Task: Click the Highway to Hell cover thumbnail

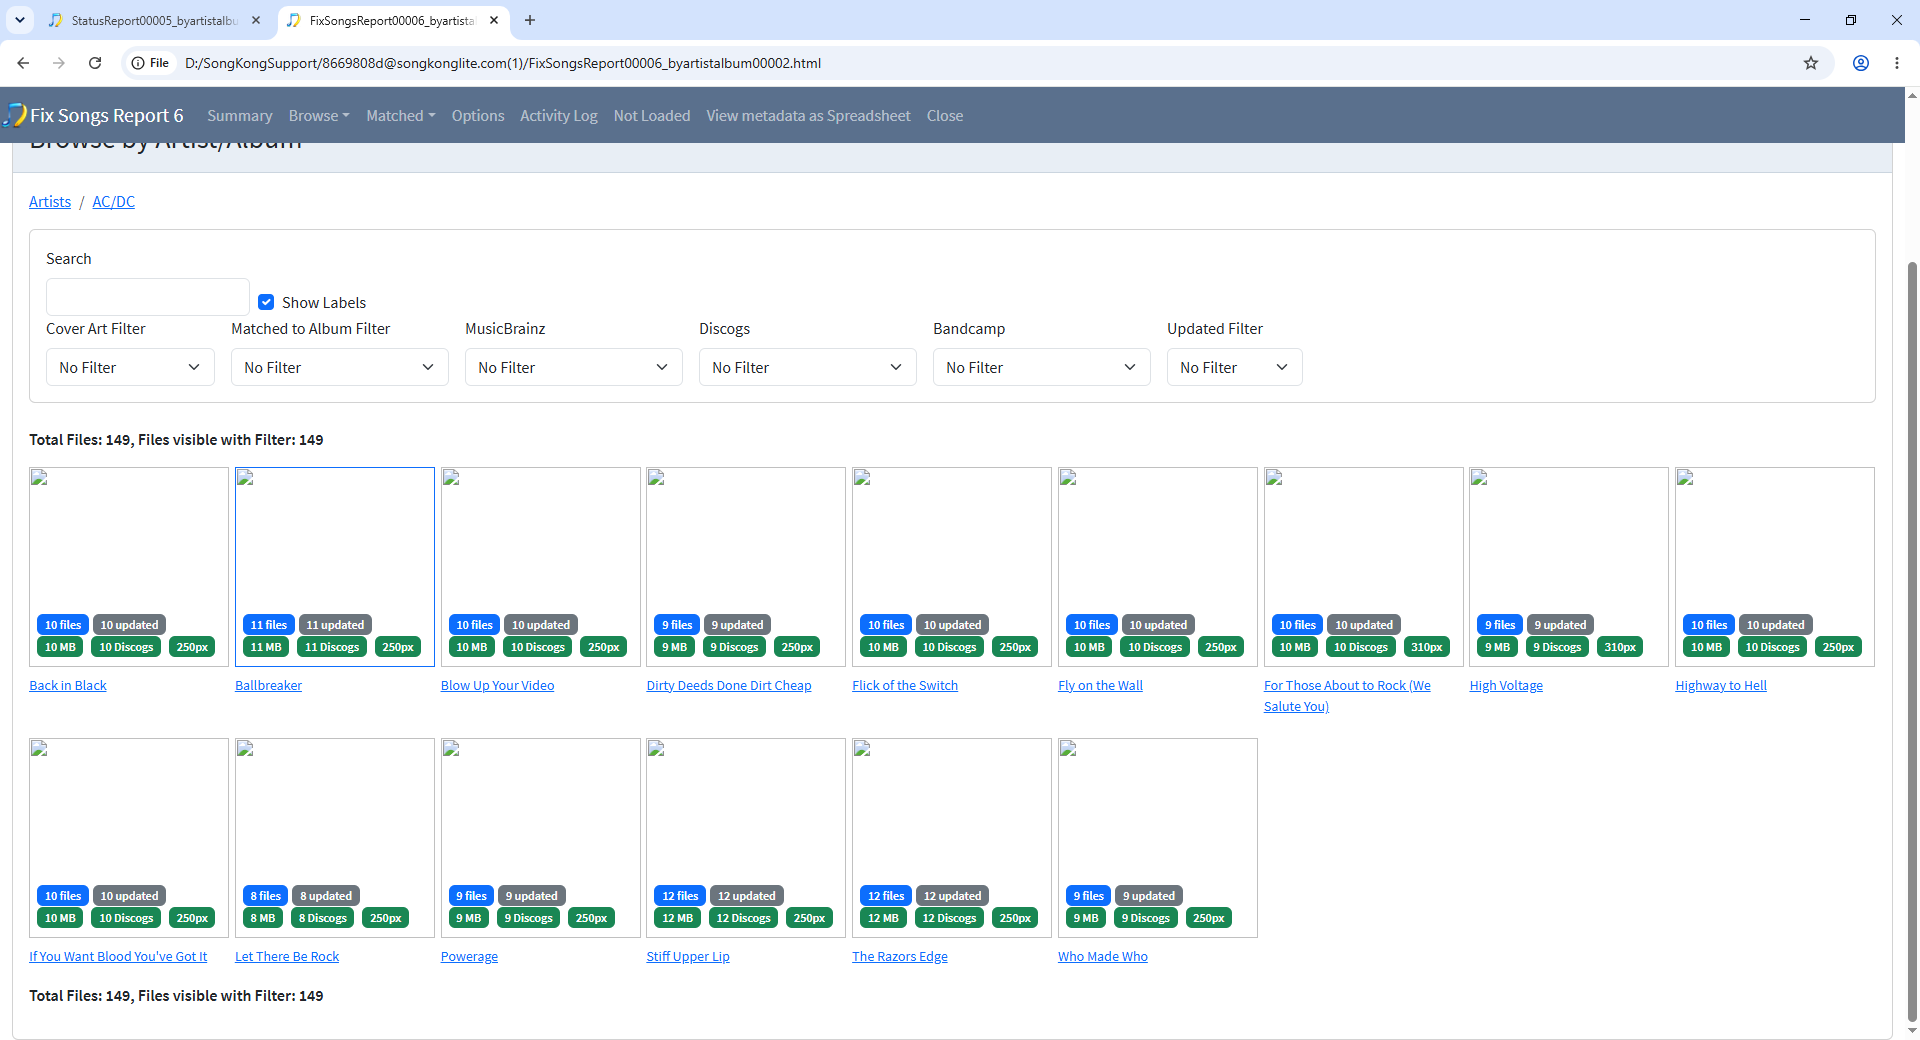Action: tap(1775, 567)
